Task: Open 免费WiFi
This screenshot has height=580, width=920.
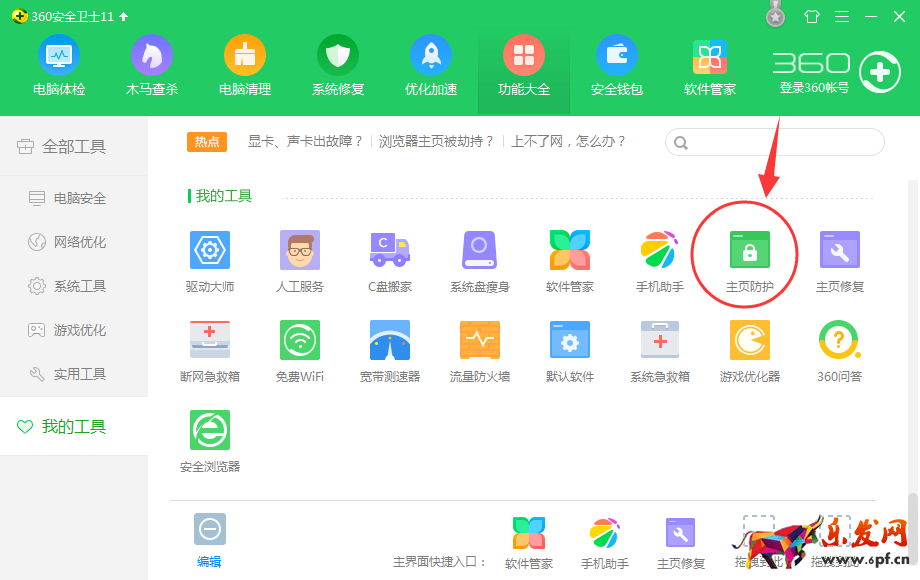Action: (x=299, y=348)
